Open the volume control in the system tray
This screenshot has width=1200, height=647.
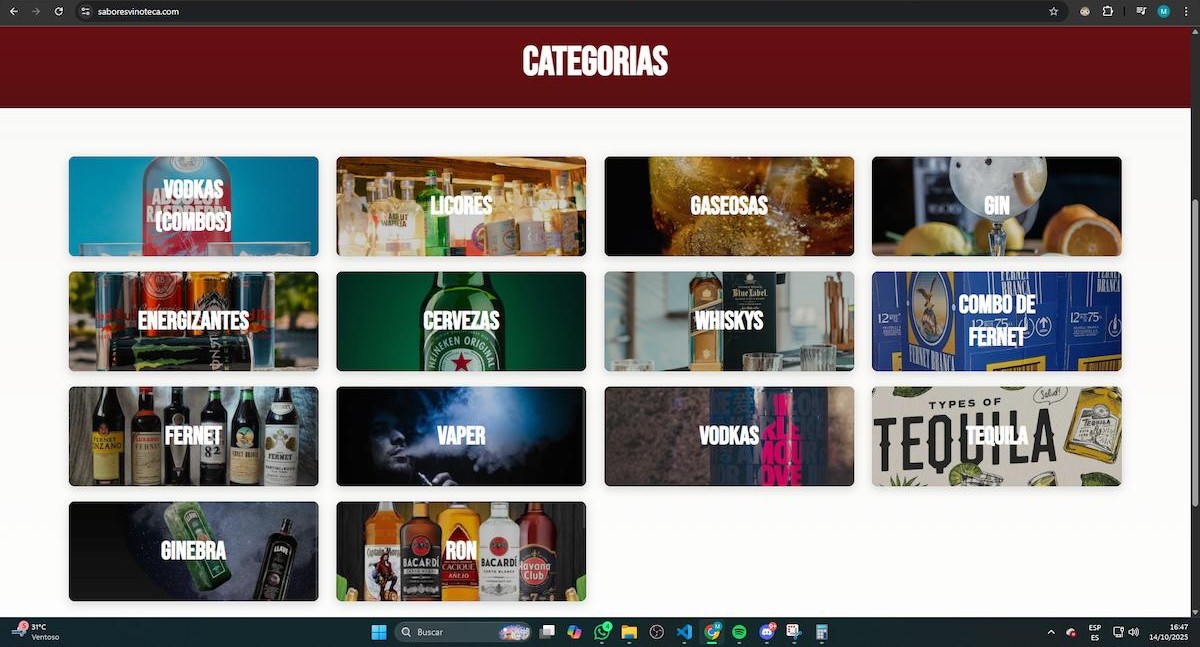click(x=1134, y=632)
